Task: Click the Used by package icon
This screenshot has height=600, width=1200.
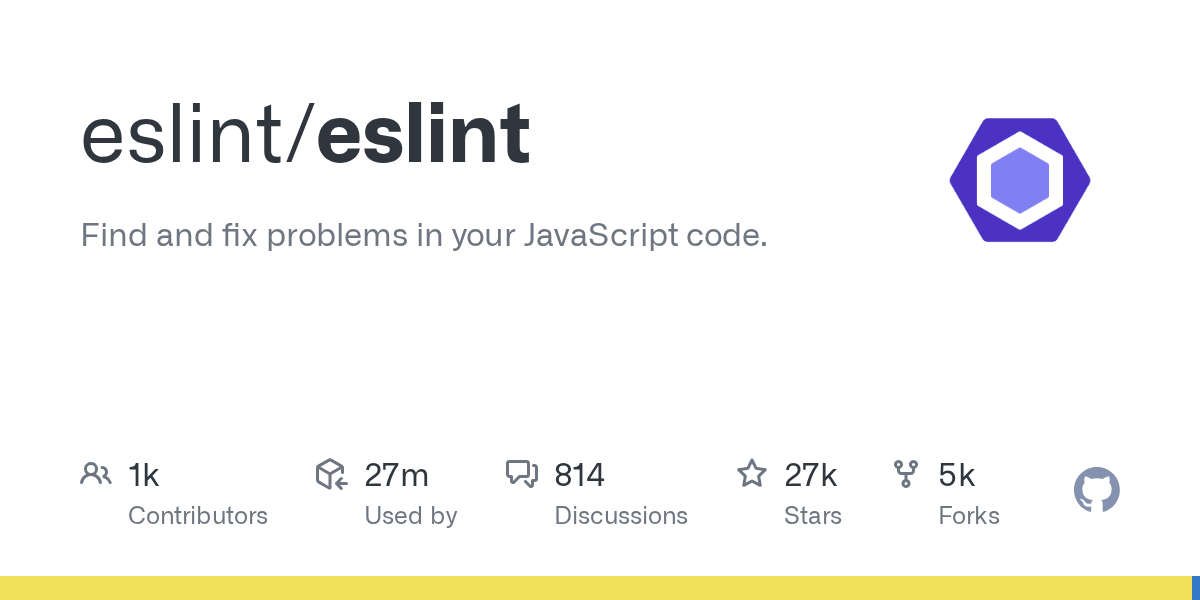Action: (331, 474)
